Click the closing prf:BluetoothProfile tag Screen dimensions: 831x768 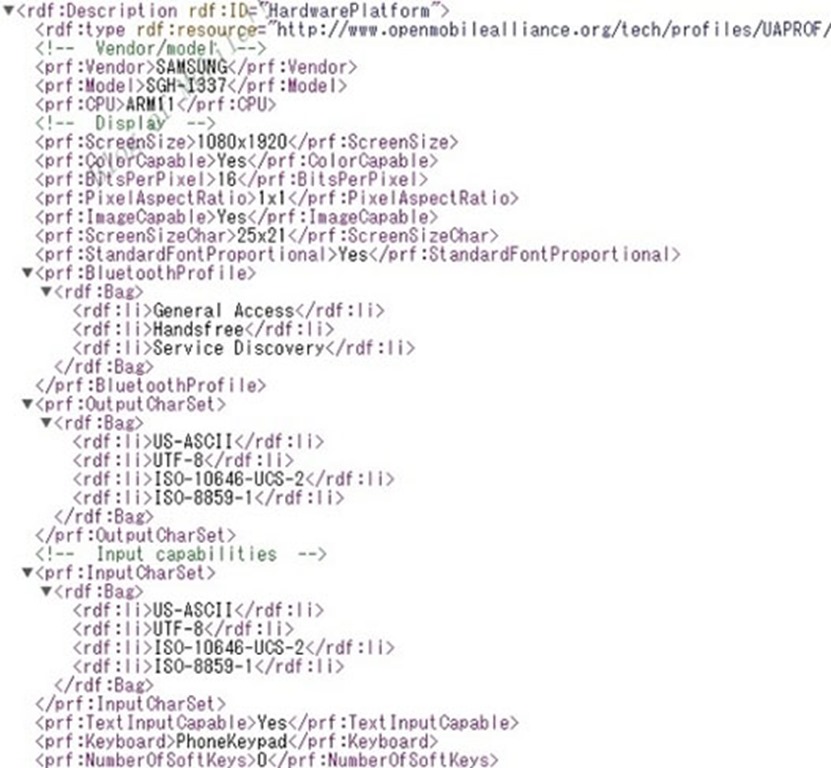[151, 385]
